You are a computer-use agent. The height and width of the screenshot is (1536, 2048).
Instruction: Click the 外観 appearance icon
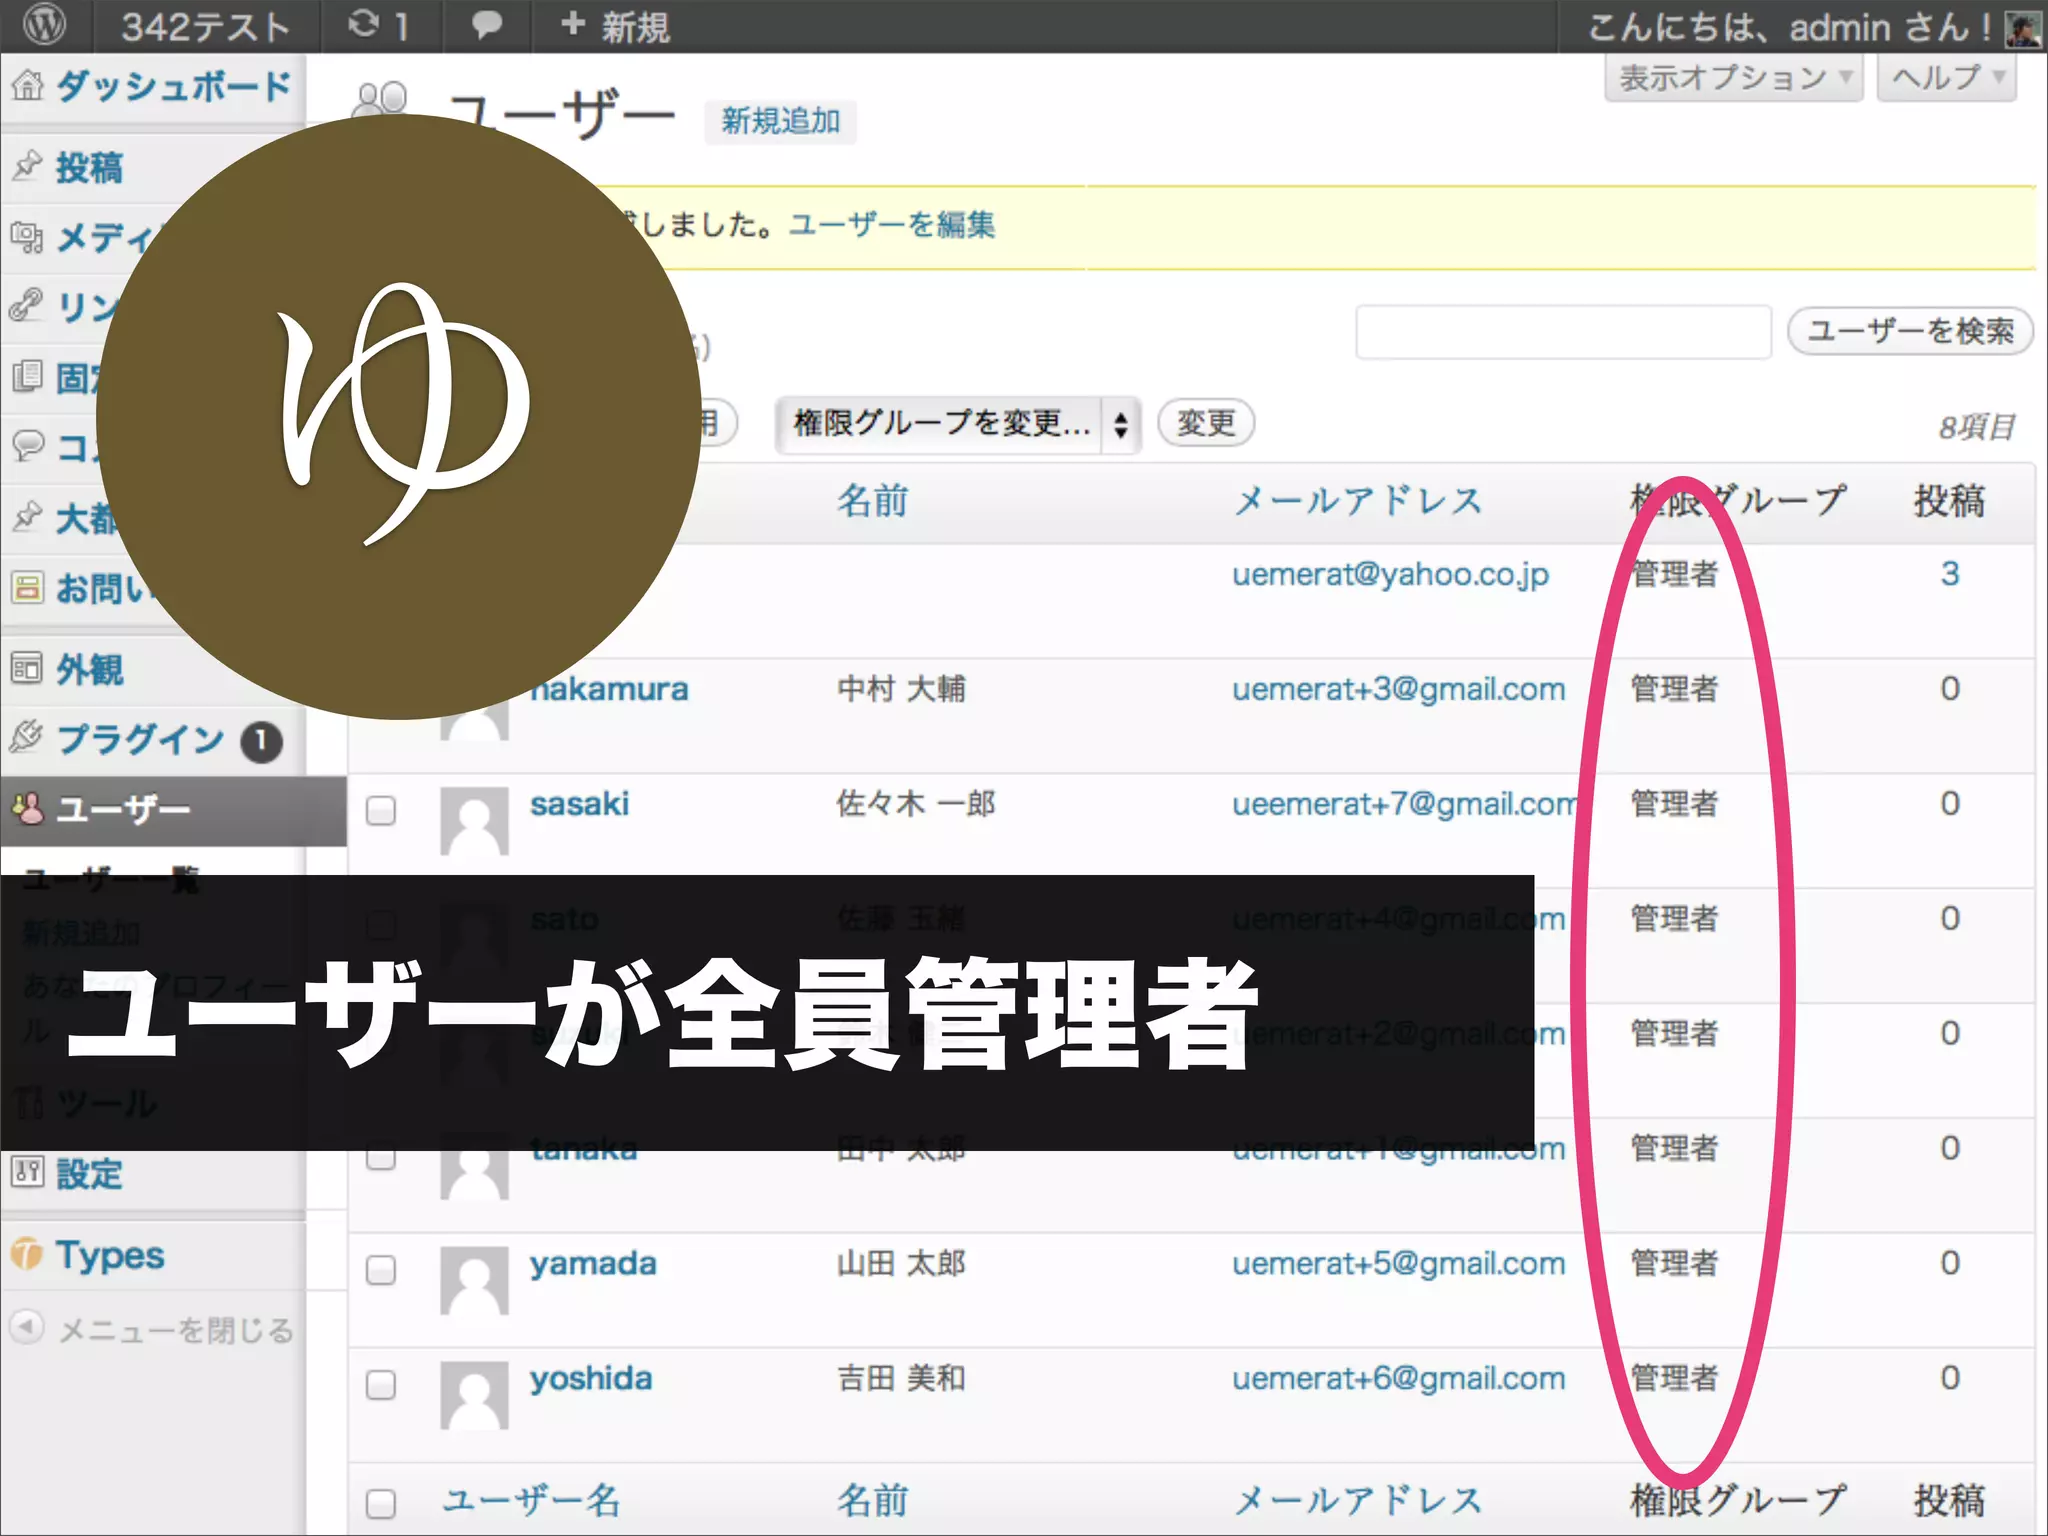coord(27,668)
